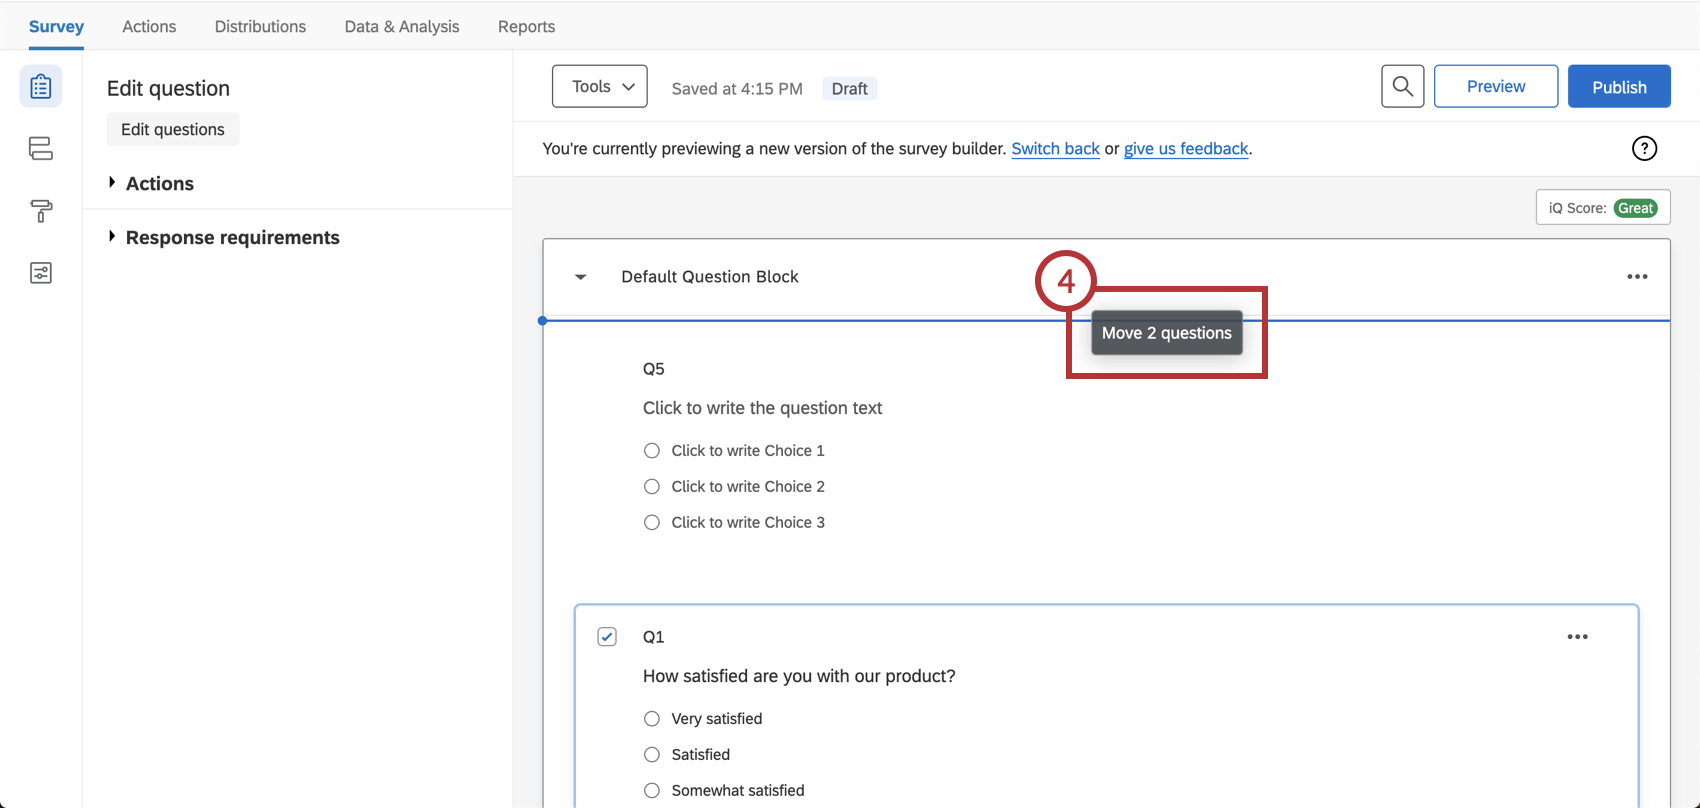Open the look and feel paint roller icon
Image resolution: width=1700 pixels, height=808 pixels.
pos(41,211)
